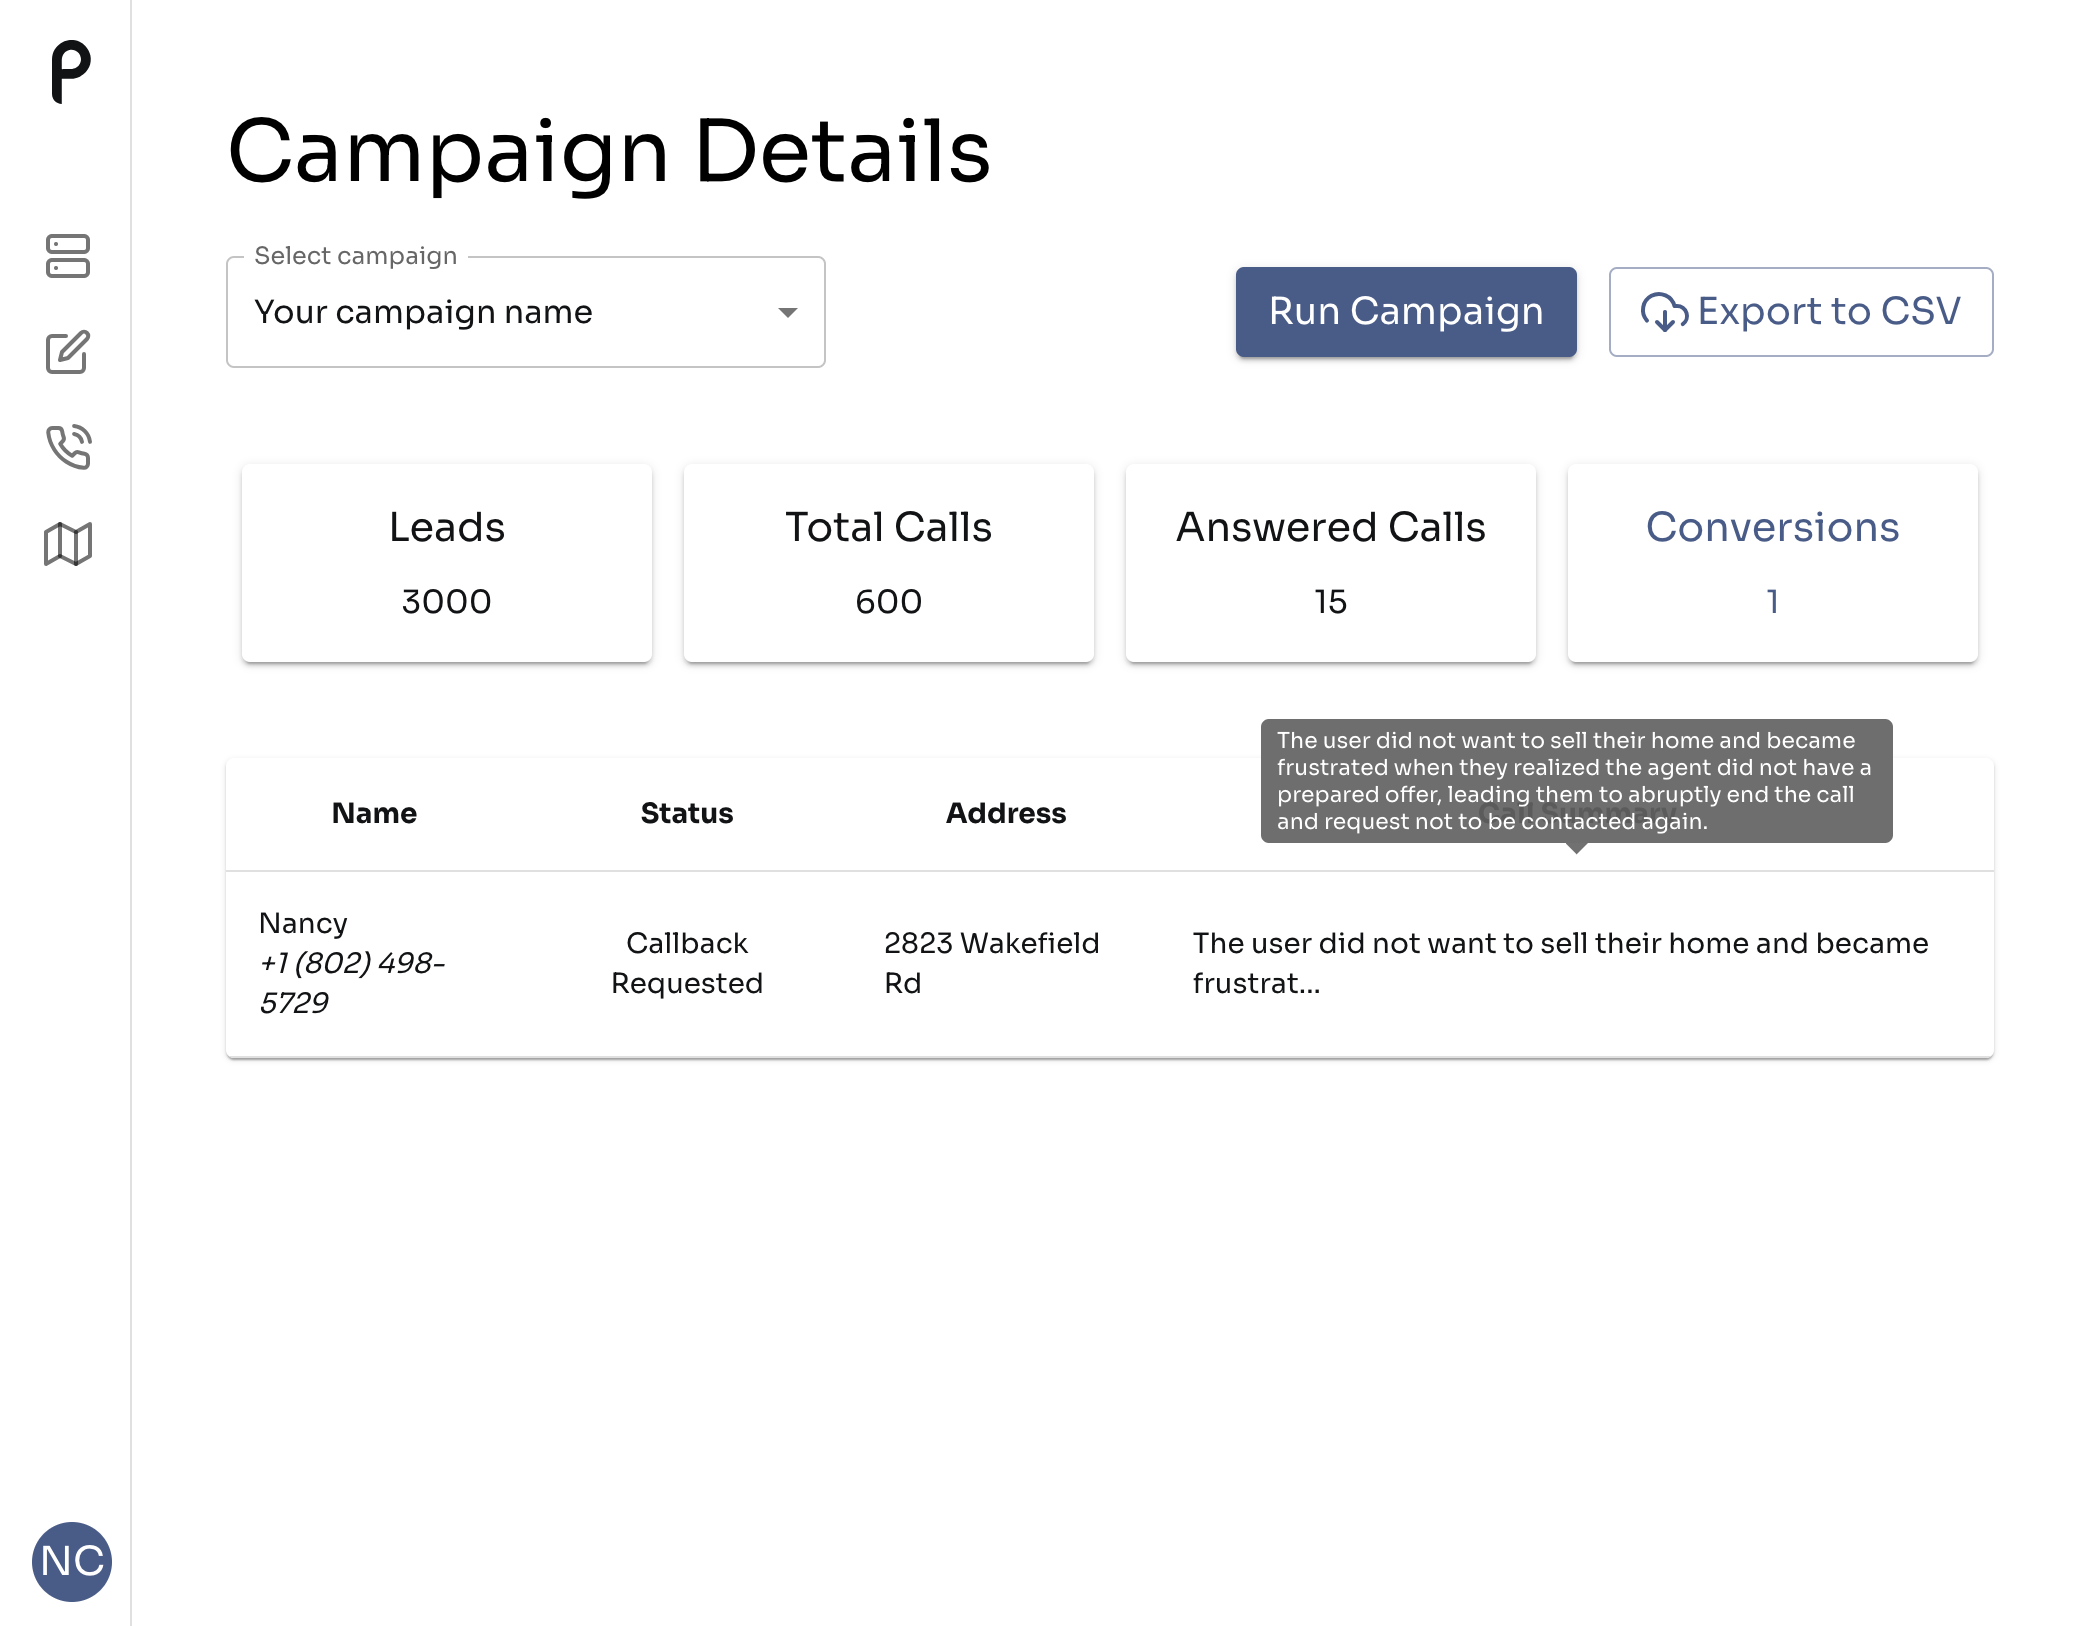Viewport: 2090px width, 1626px height.
Task: Click the Address column header
Action: pos(1006,813)
